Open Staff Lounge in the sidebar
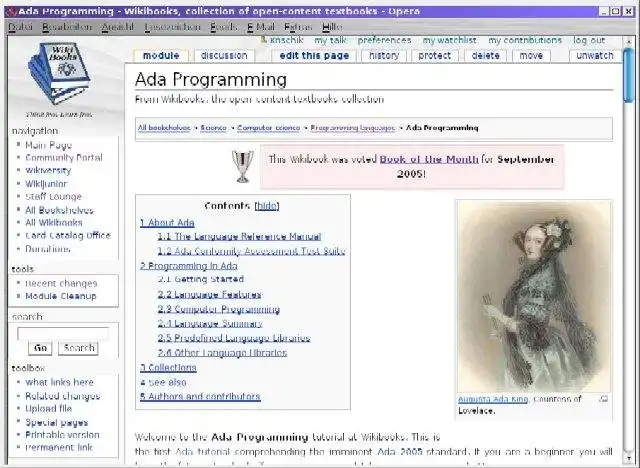 tap(53, 197)
